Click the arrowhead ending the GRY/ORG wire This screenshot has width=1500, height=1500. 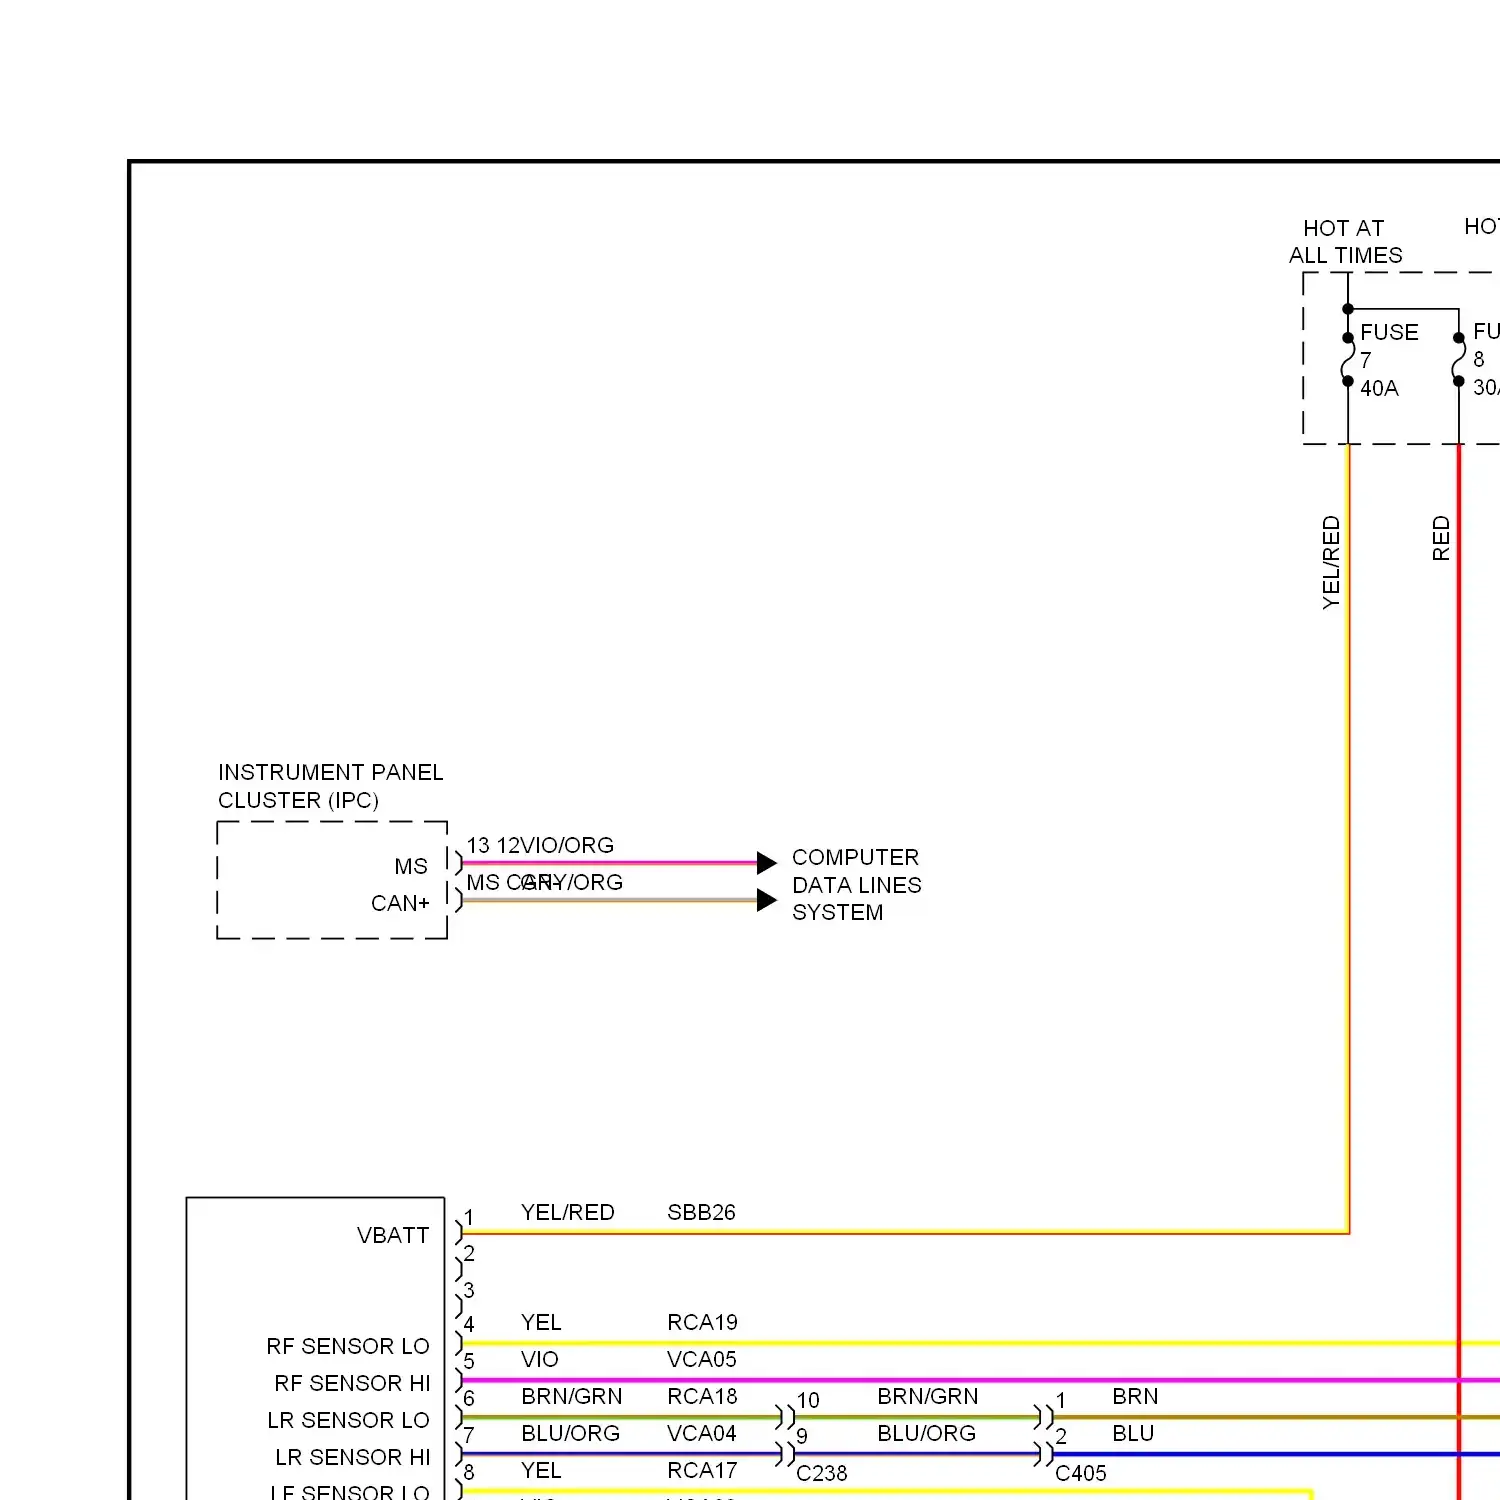[x=767, y=900]
